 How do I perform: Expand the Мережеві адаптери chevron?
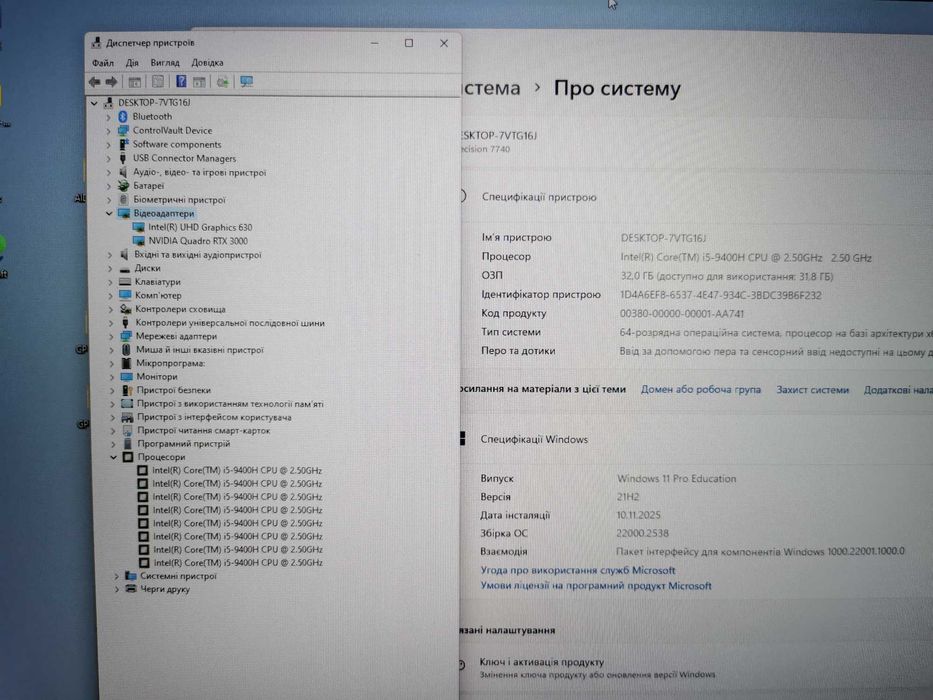(x=111, y=336)
